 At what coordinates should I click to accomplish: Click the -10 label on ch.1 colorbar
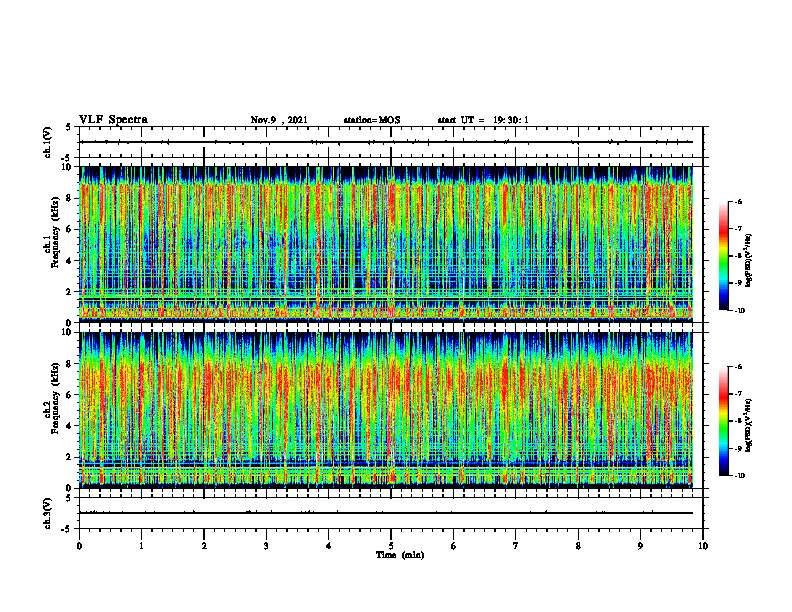click(739, 310)
